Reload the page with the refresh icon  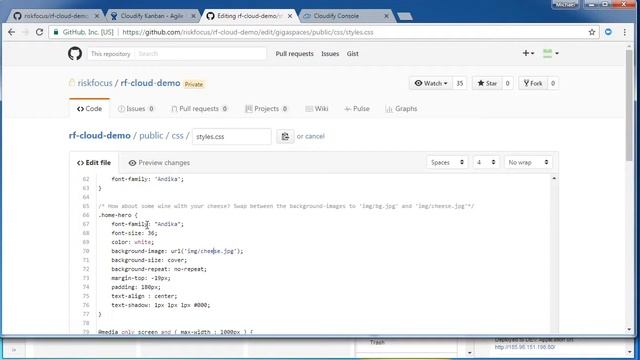coord(39,32)
